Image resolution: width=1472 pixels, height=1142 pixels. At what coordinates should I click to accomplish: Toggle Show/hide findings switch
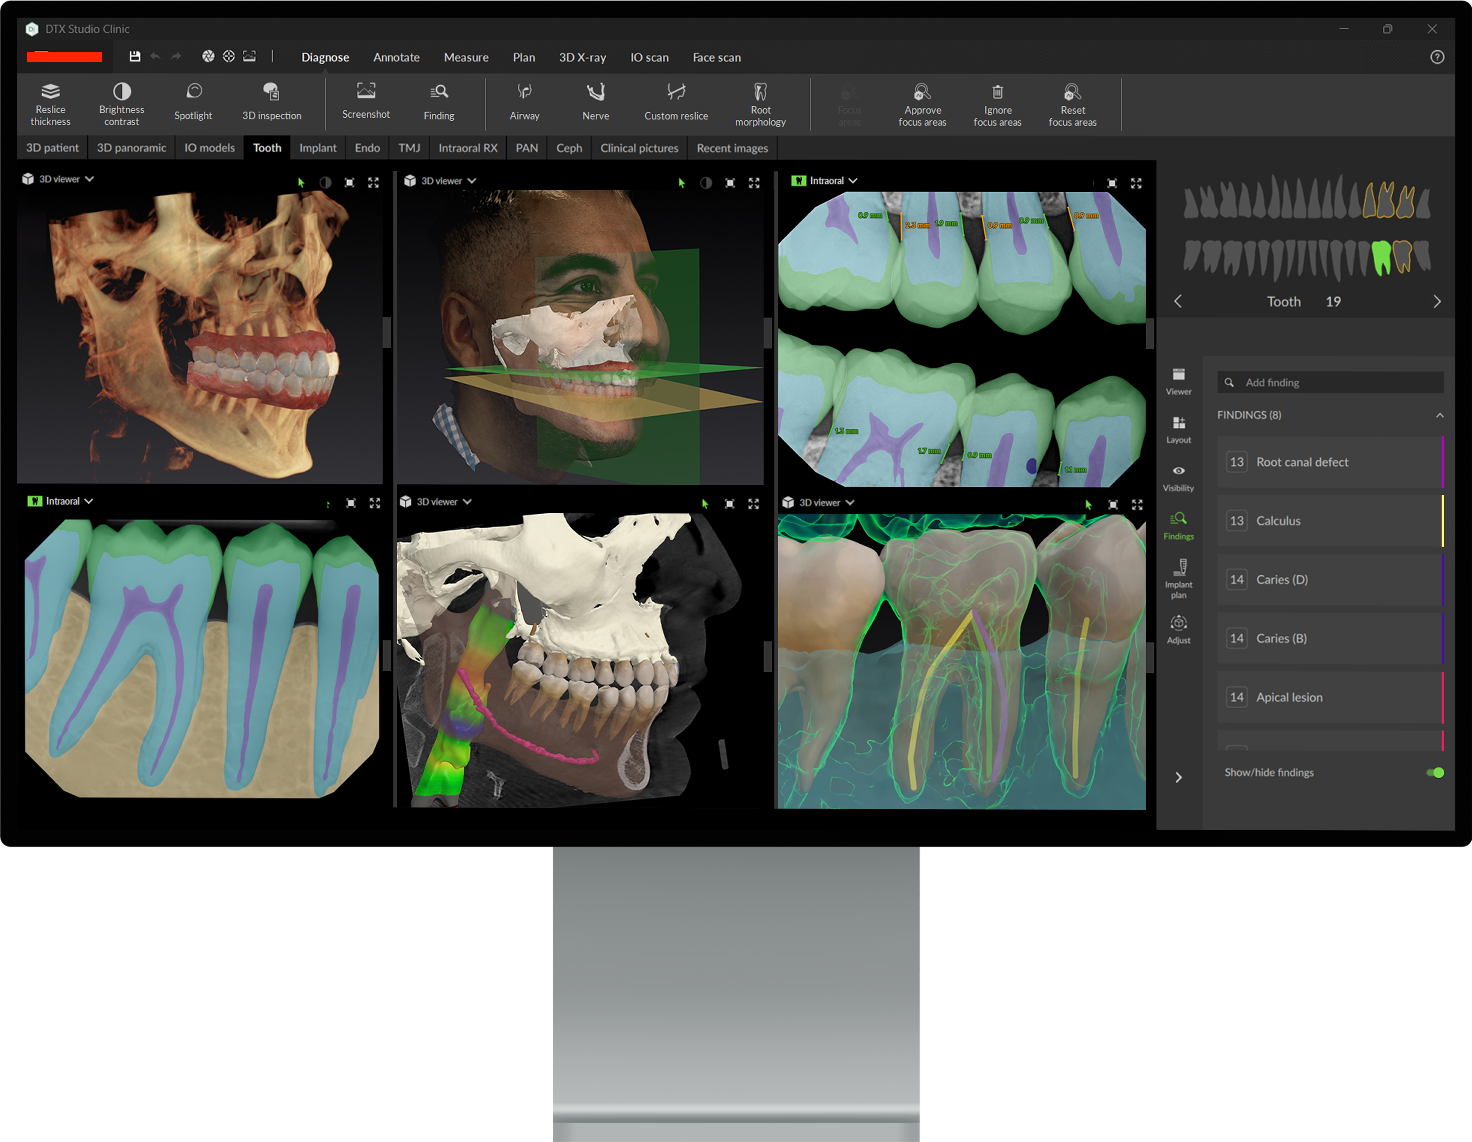[1435, 772]
